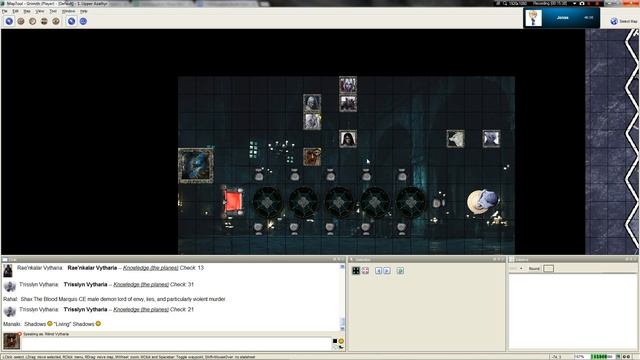Click the zoom percentage field in status bar
The image size is (640, 360).
click(x=581, y=357)
